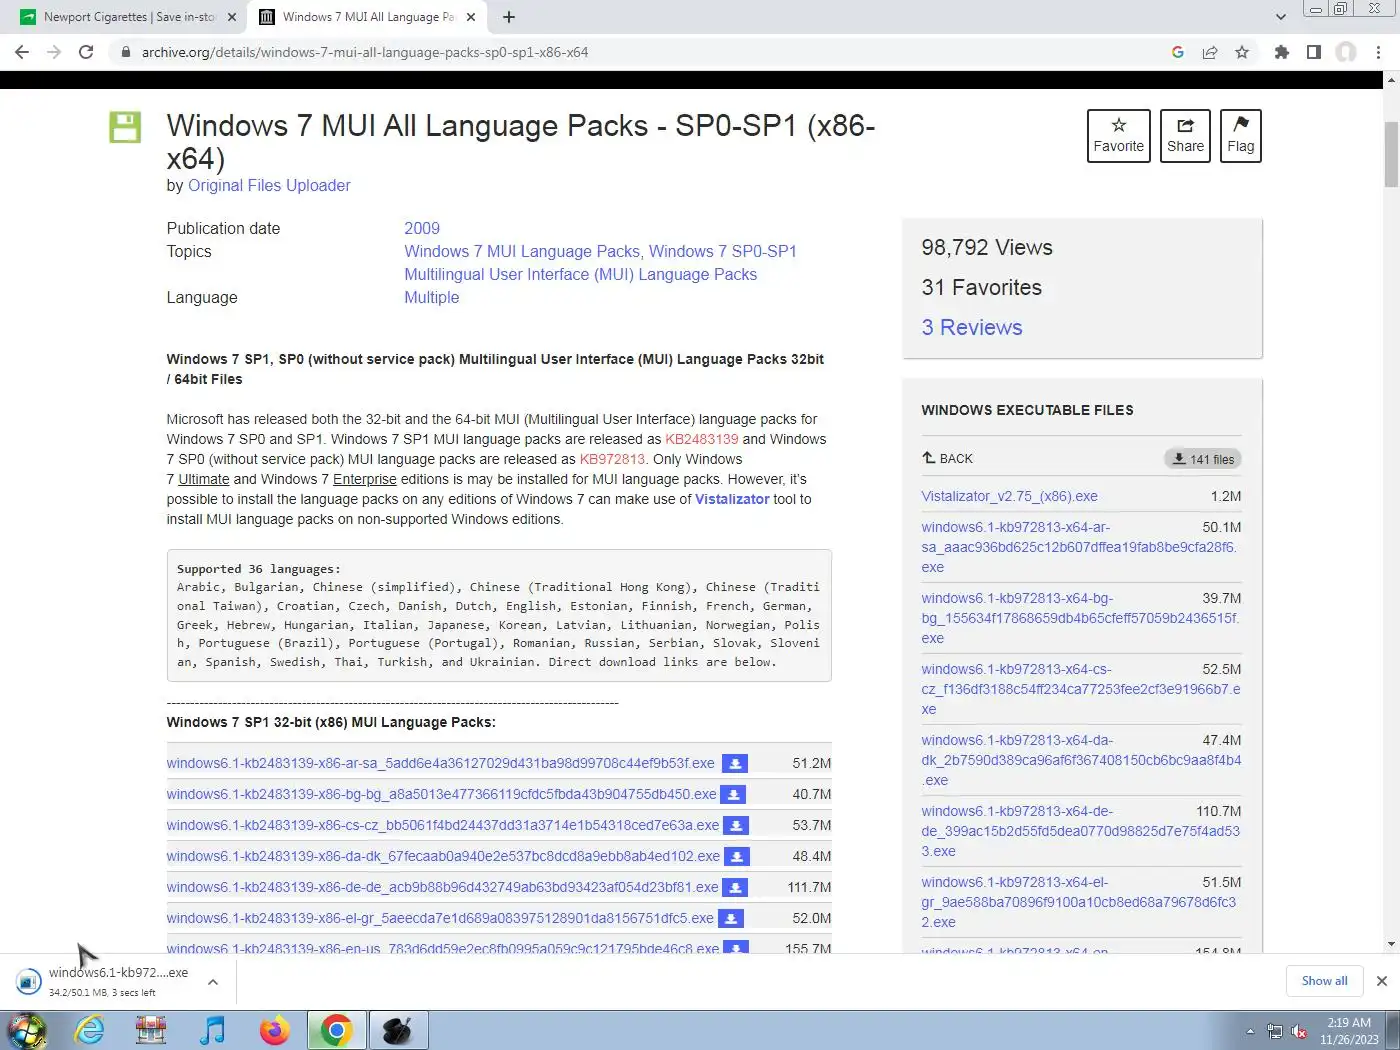Download all 141 files
1400x1050 pixels.
1203,459
